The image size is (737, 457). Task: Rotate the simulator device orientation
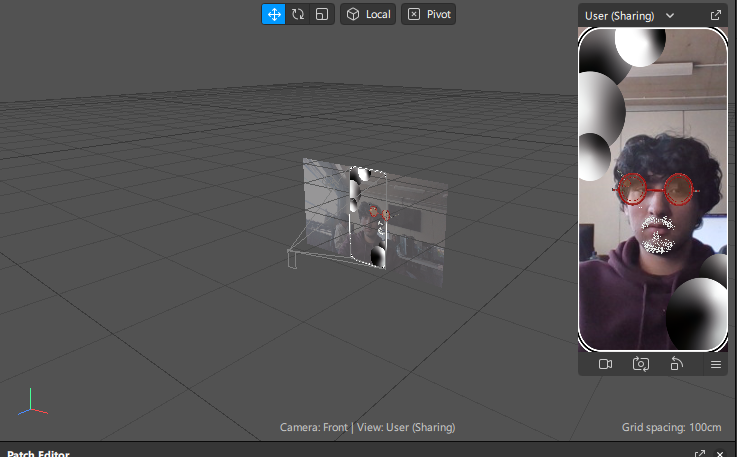pyautogui.click(x=676, y=364)
